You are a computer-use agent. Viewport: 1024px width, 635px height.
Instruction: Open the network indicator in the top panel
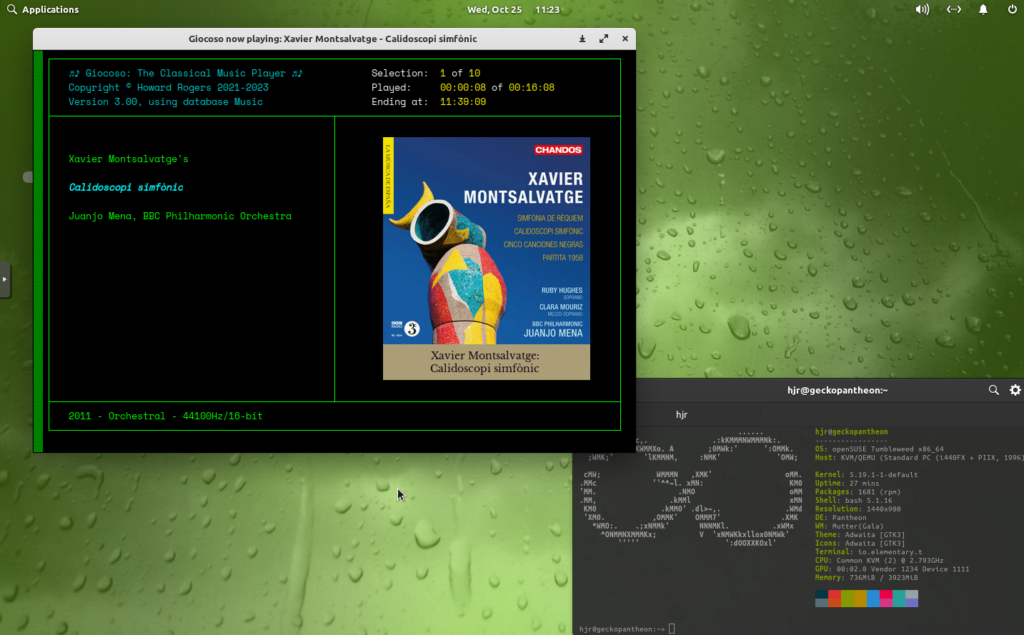point(953,10)
